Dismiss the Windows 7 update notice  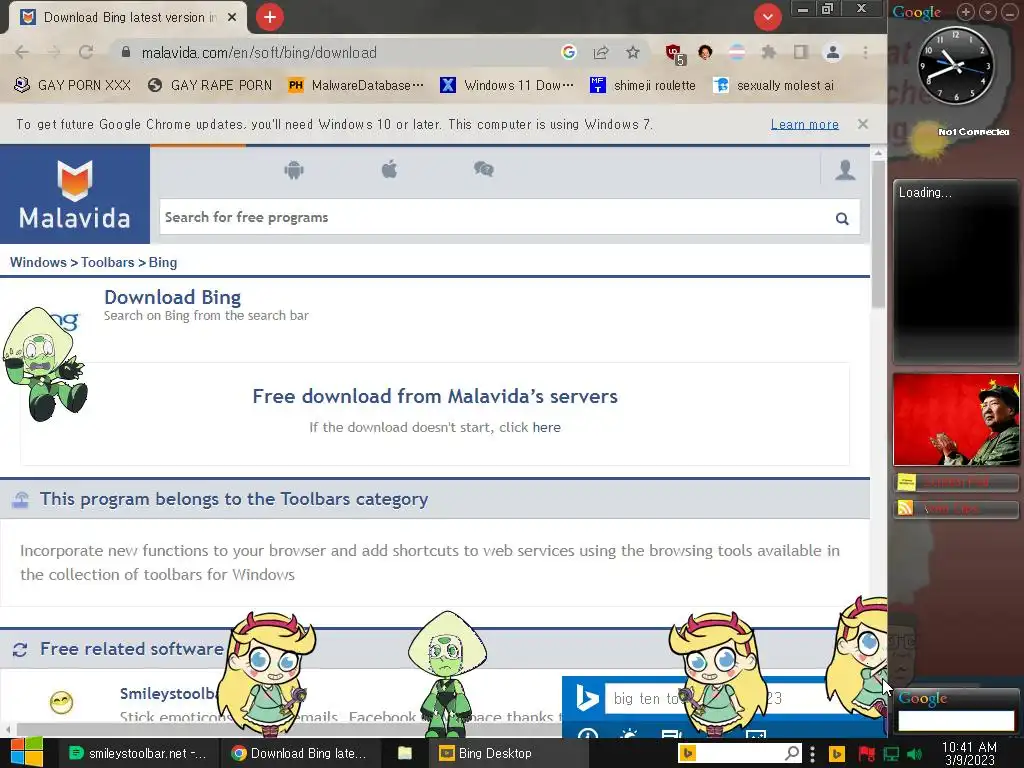863,124
